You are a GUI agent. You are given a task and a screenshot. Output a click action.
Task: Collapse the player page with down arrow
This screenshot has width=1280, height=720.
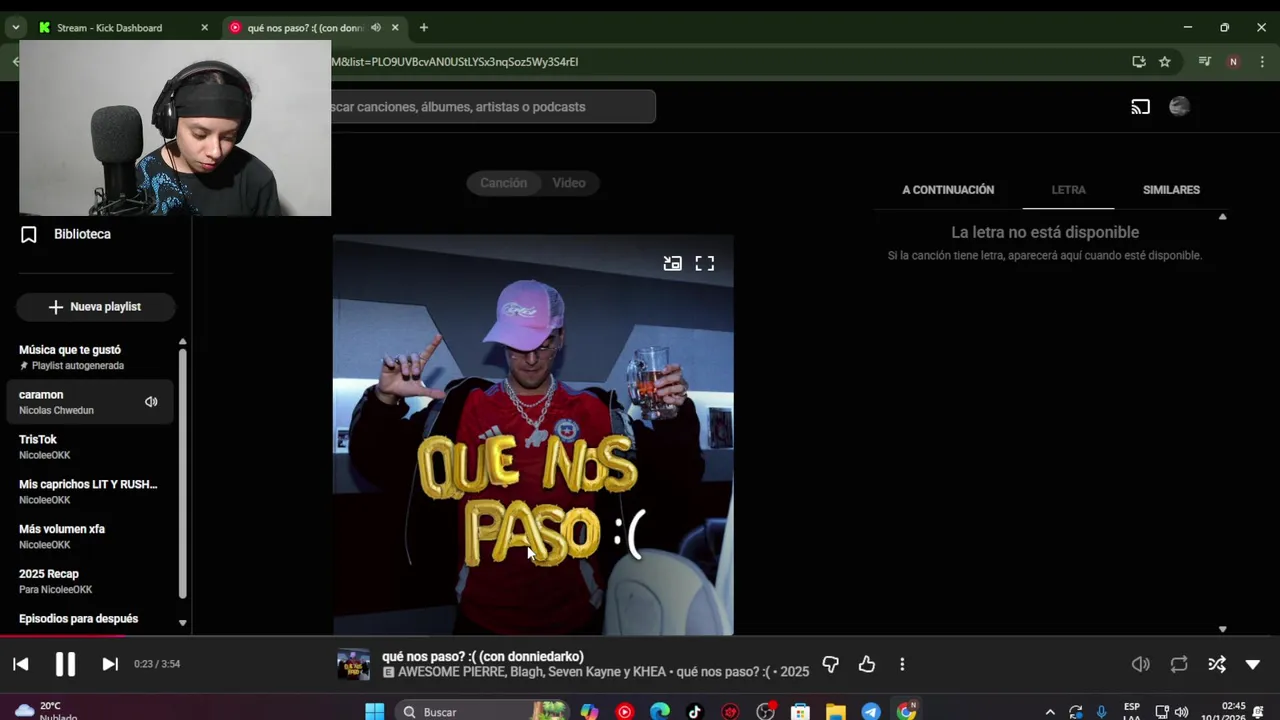1253,664
